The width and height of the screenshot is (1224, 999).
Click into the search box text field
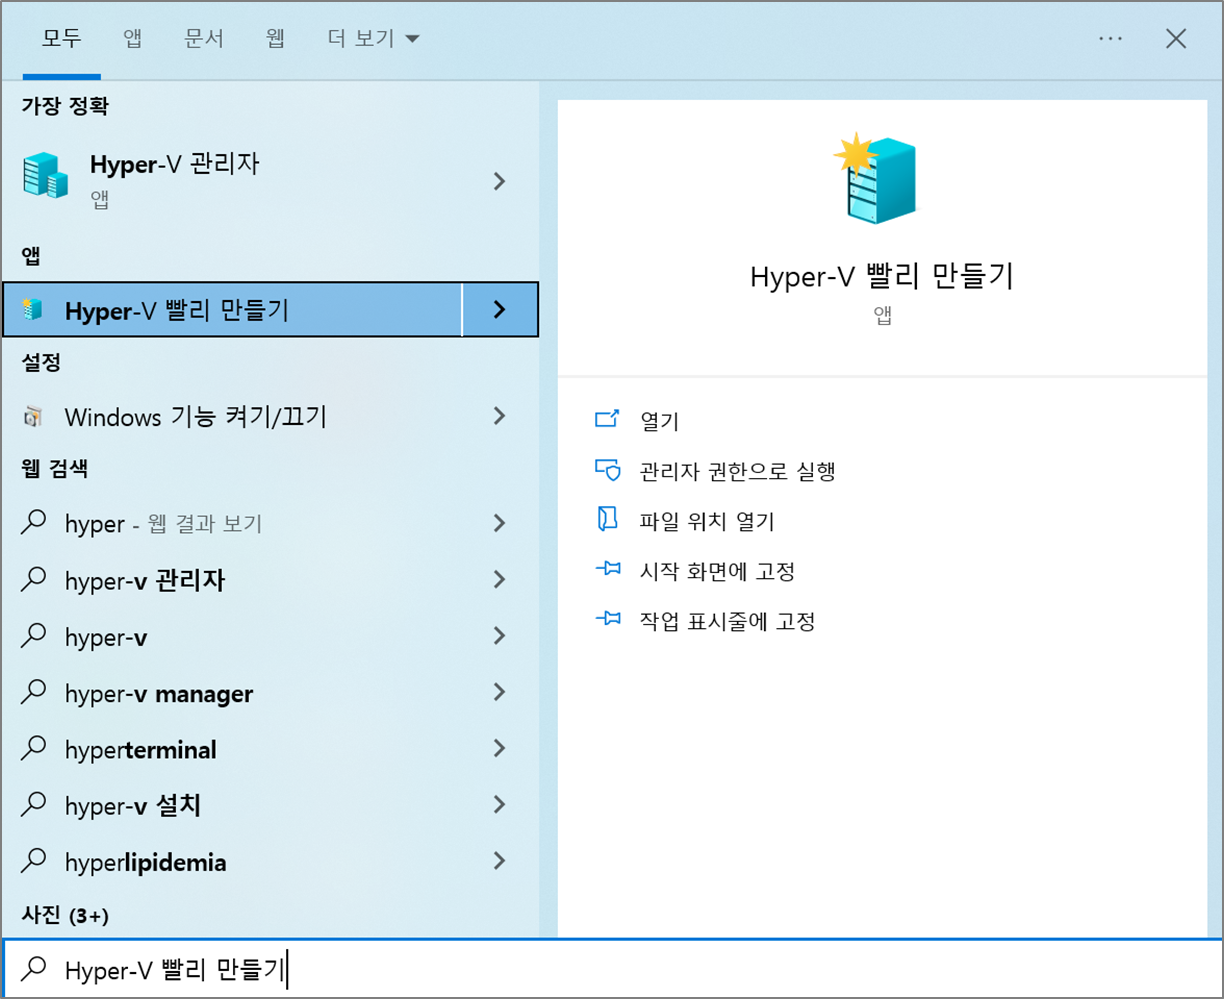612,969
